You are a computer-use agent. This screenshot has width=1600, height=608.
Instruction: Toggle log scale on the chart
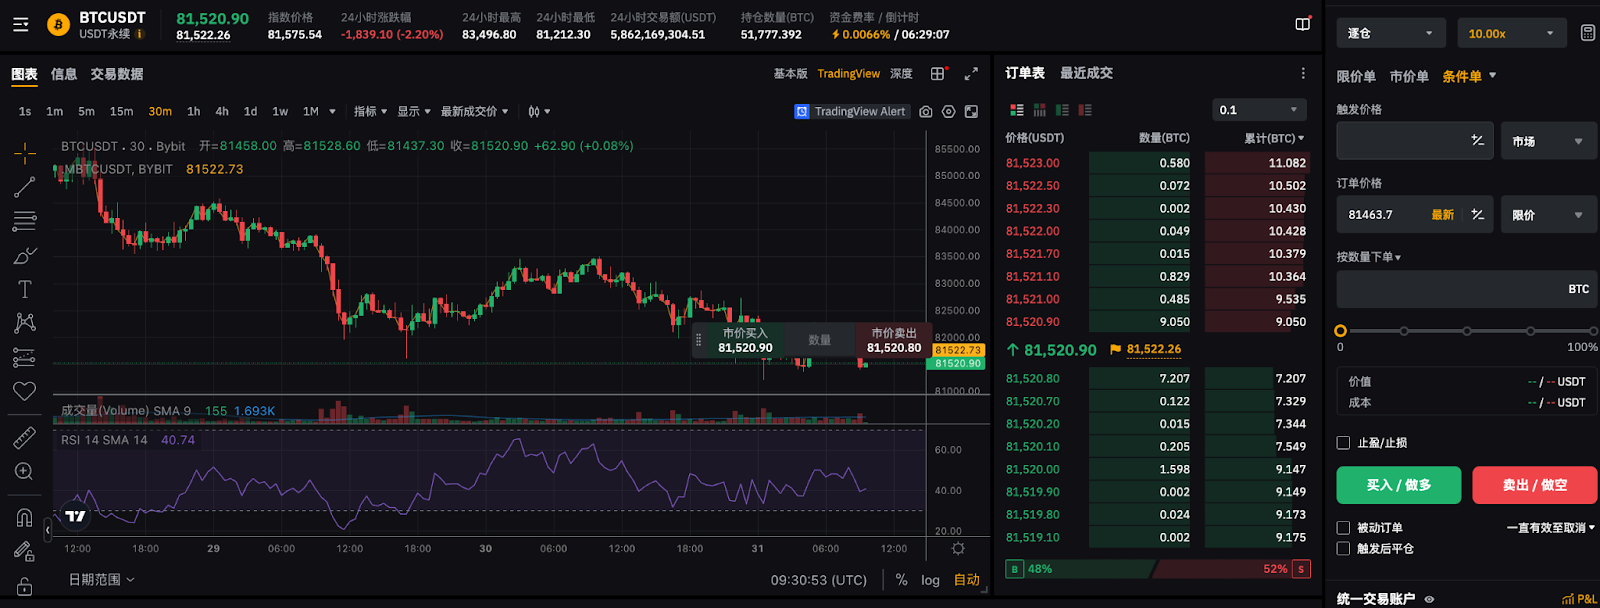coord(930,580)
